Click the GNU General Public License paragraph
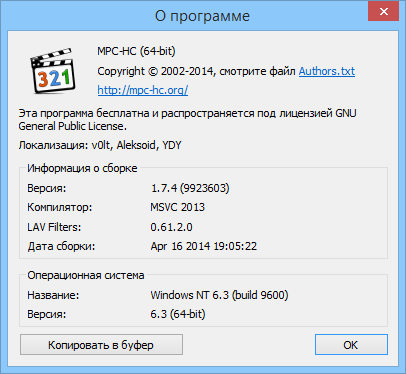This screenshot has width=406, height=374. tap(187, 120)
